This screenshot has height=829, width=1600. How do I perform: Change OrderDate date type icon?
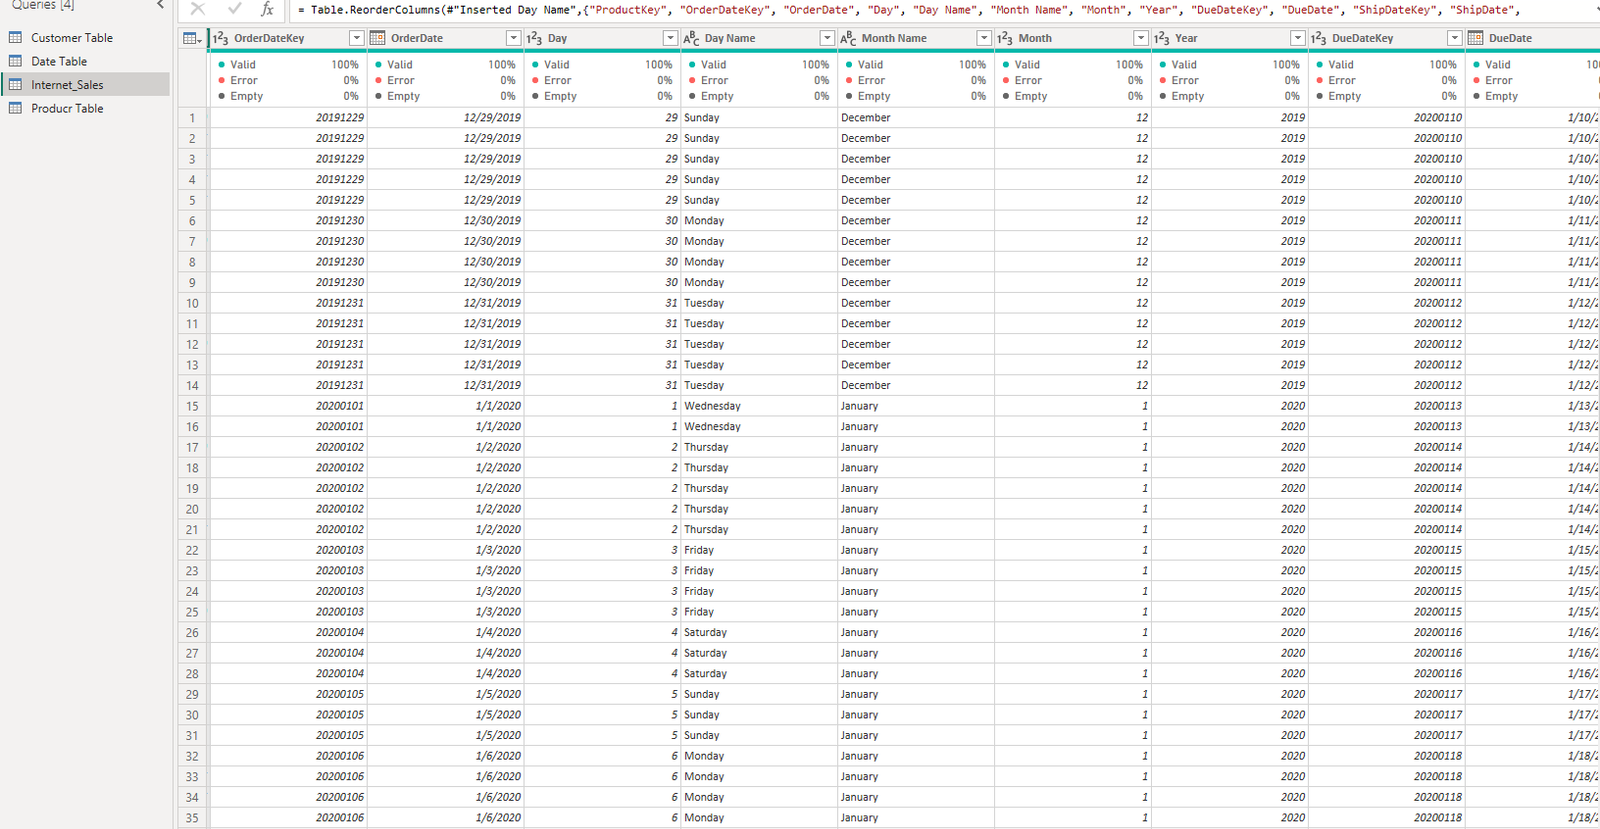pos(377,38)
